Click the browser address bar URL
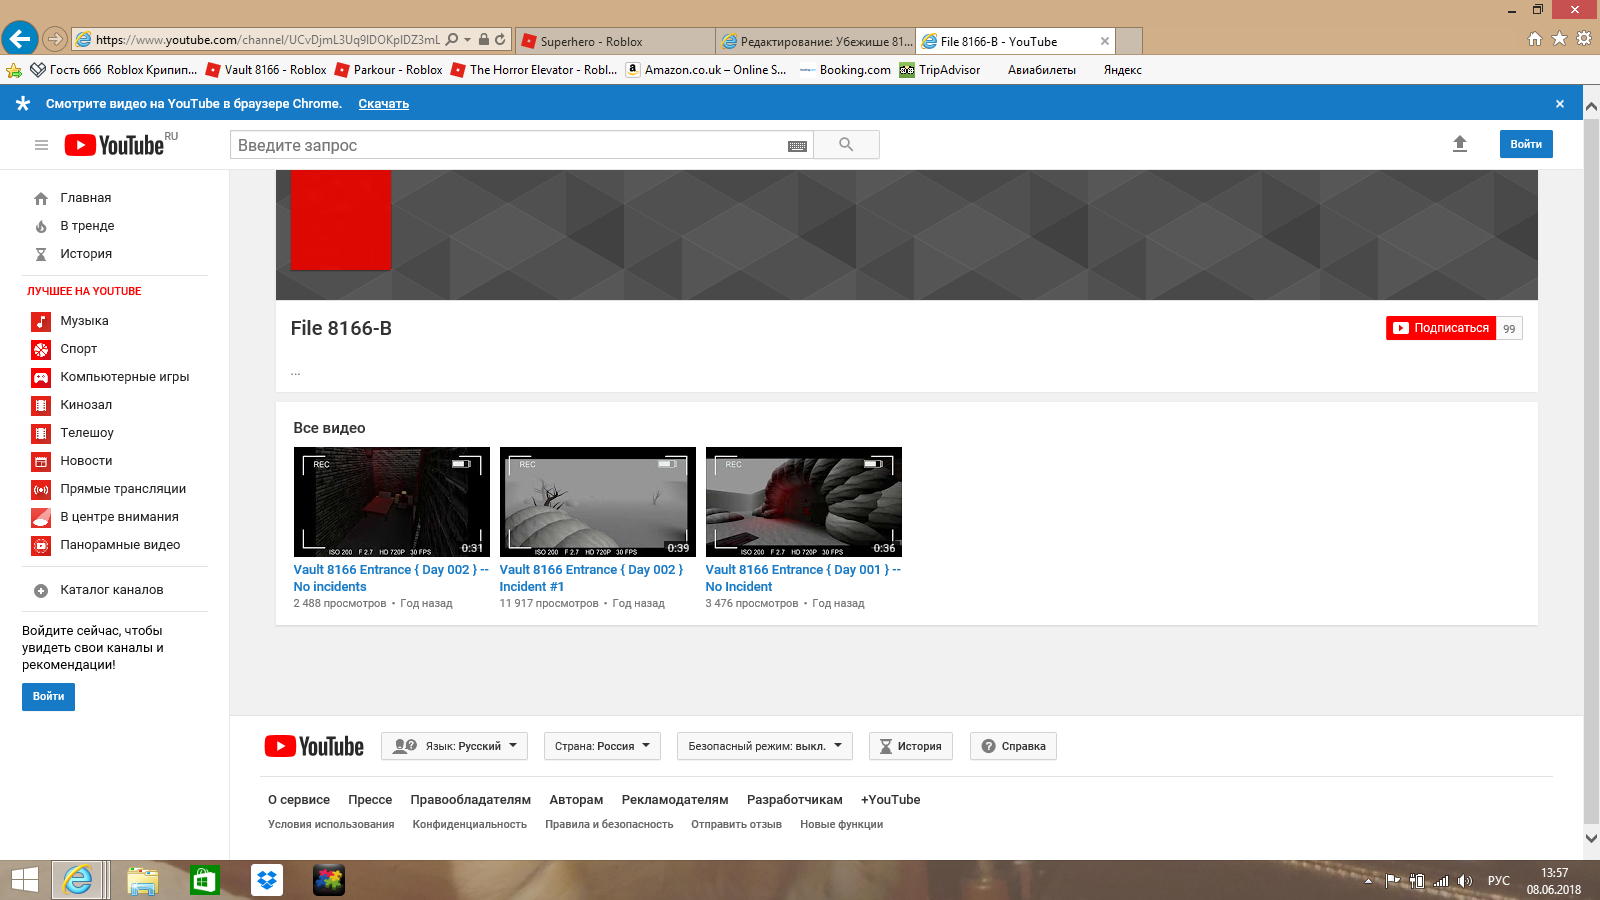This screenshot has width=1600, height=900. 267,40
